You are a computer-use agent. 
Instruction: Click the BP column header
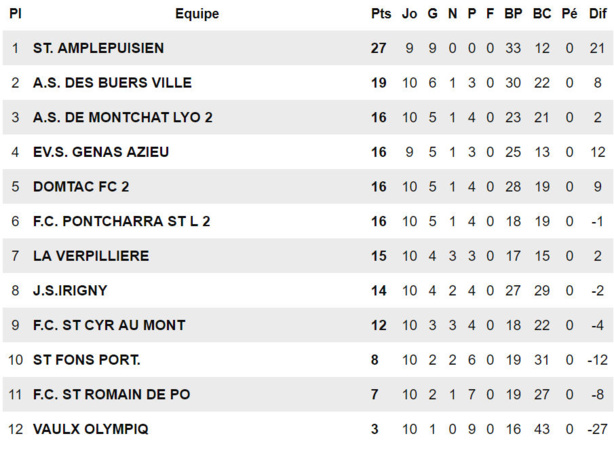pyautogui.click(x=513, y=14)
